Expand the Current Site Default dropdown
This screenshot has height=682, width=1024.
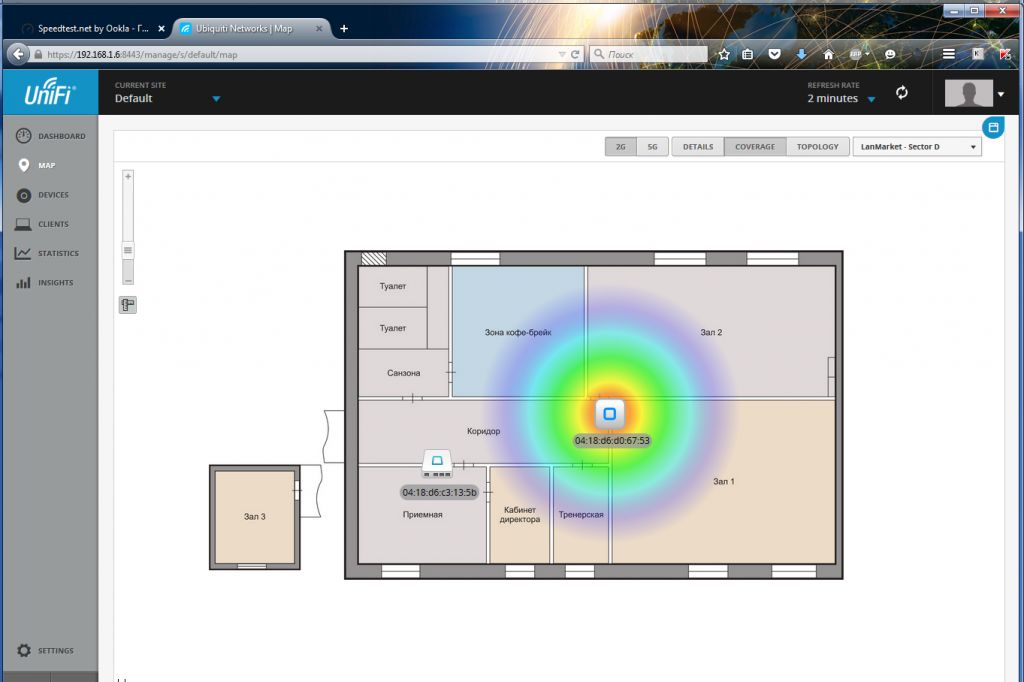(x=216, y=99)
